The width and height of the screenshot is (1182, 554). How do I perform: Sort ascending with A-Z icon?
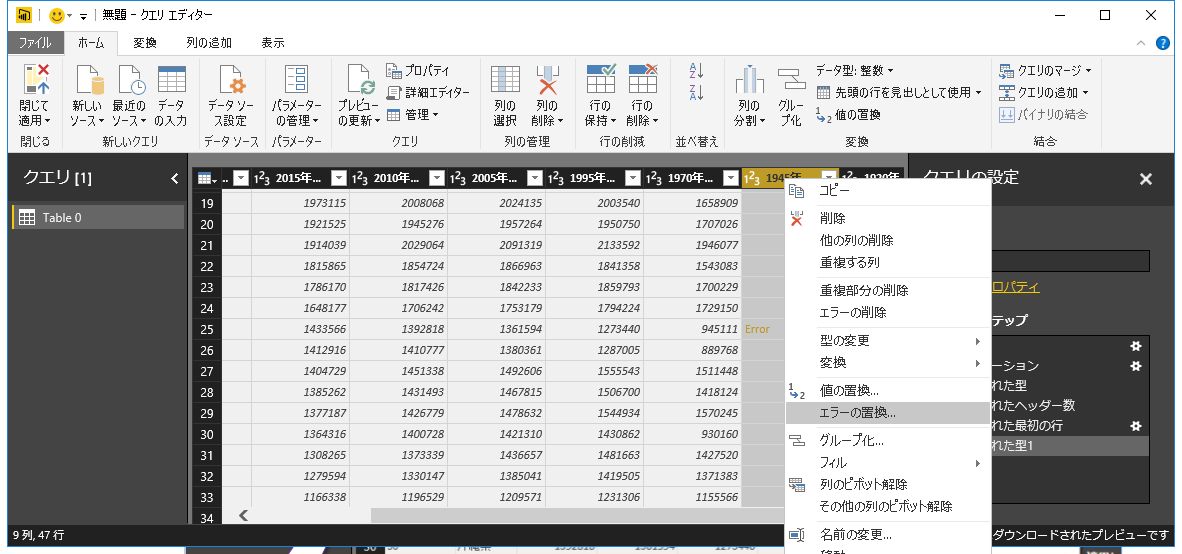point(697,71)
